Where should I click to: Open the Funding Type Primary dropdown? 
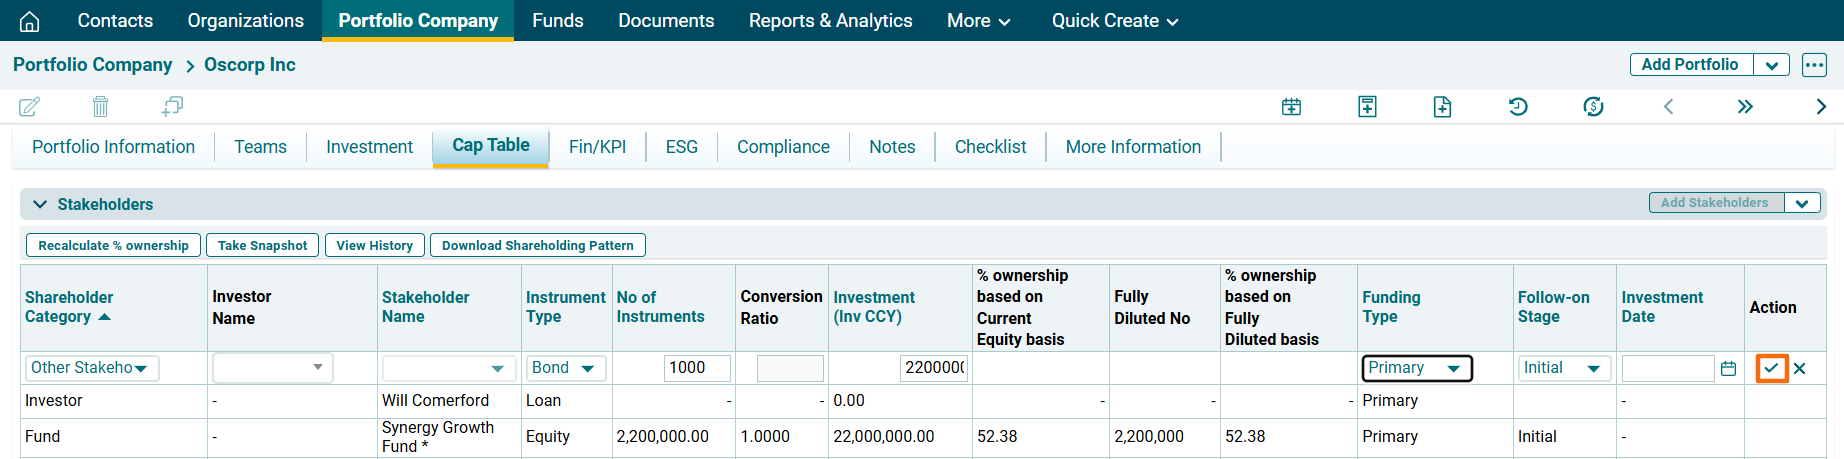pyautogui.click(x=1416, y=368)
